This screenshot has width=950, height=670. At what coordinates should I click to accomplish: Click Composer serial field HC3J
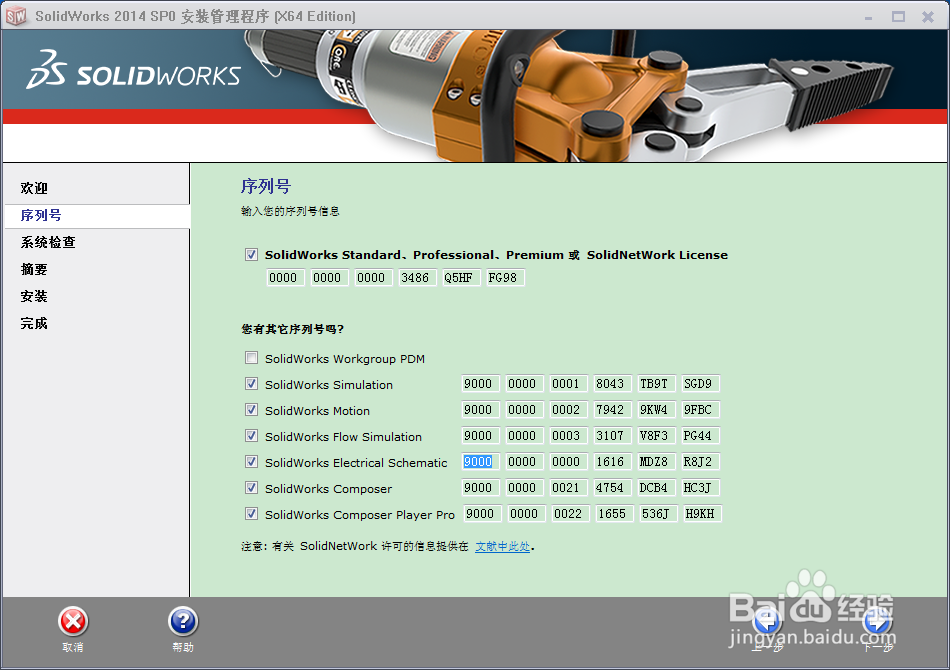700,488
